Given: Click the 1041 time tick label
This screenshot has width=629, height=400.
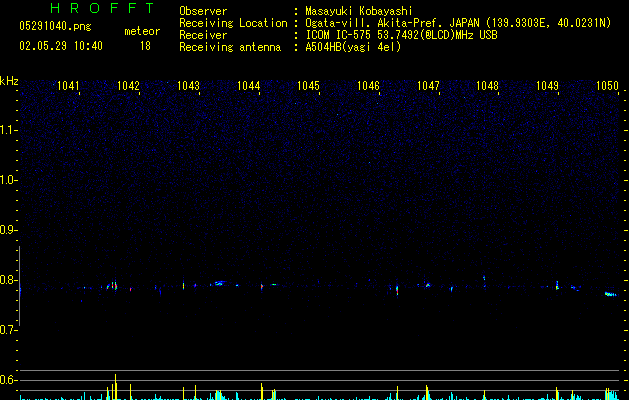Looking at the screenshot, I should (x=69, y=86).
